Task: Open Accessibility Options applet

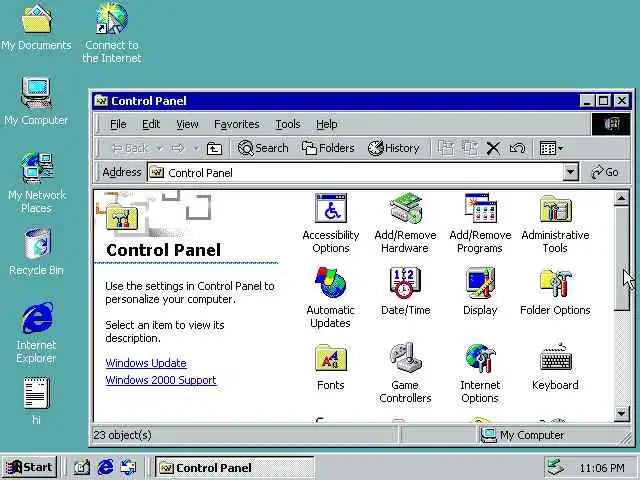Action: 331,224
